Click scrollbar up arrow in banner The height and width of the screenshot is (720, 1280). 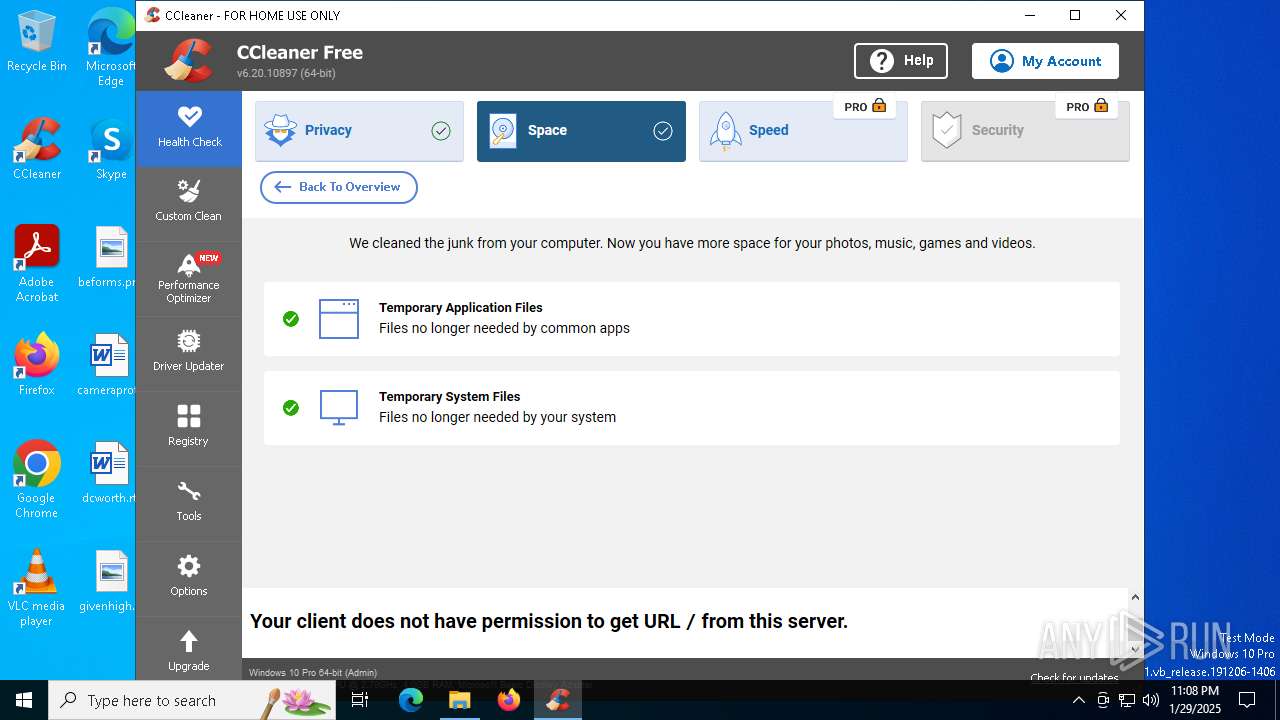[x=1135, y=597]
